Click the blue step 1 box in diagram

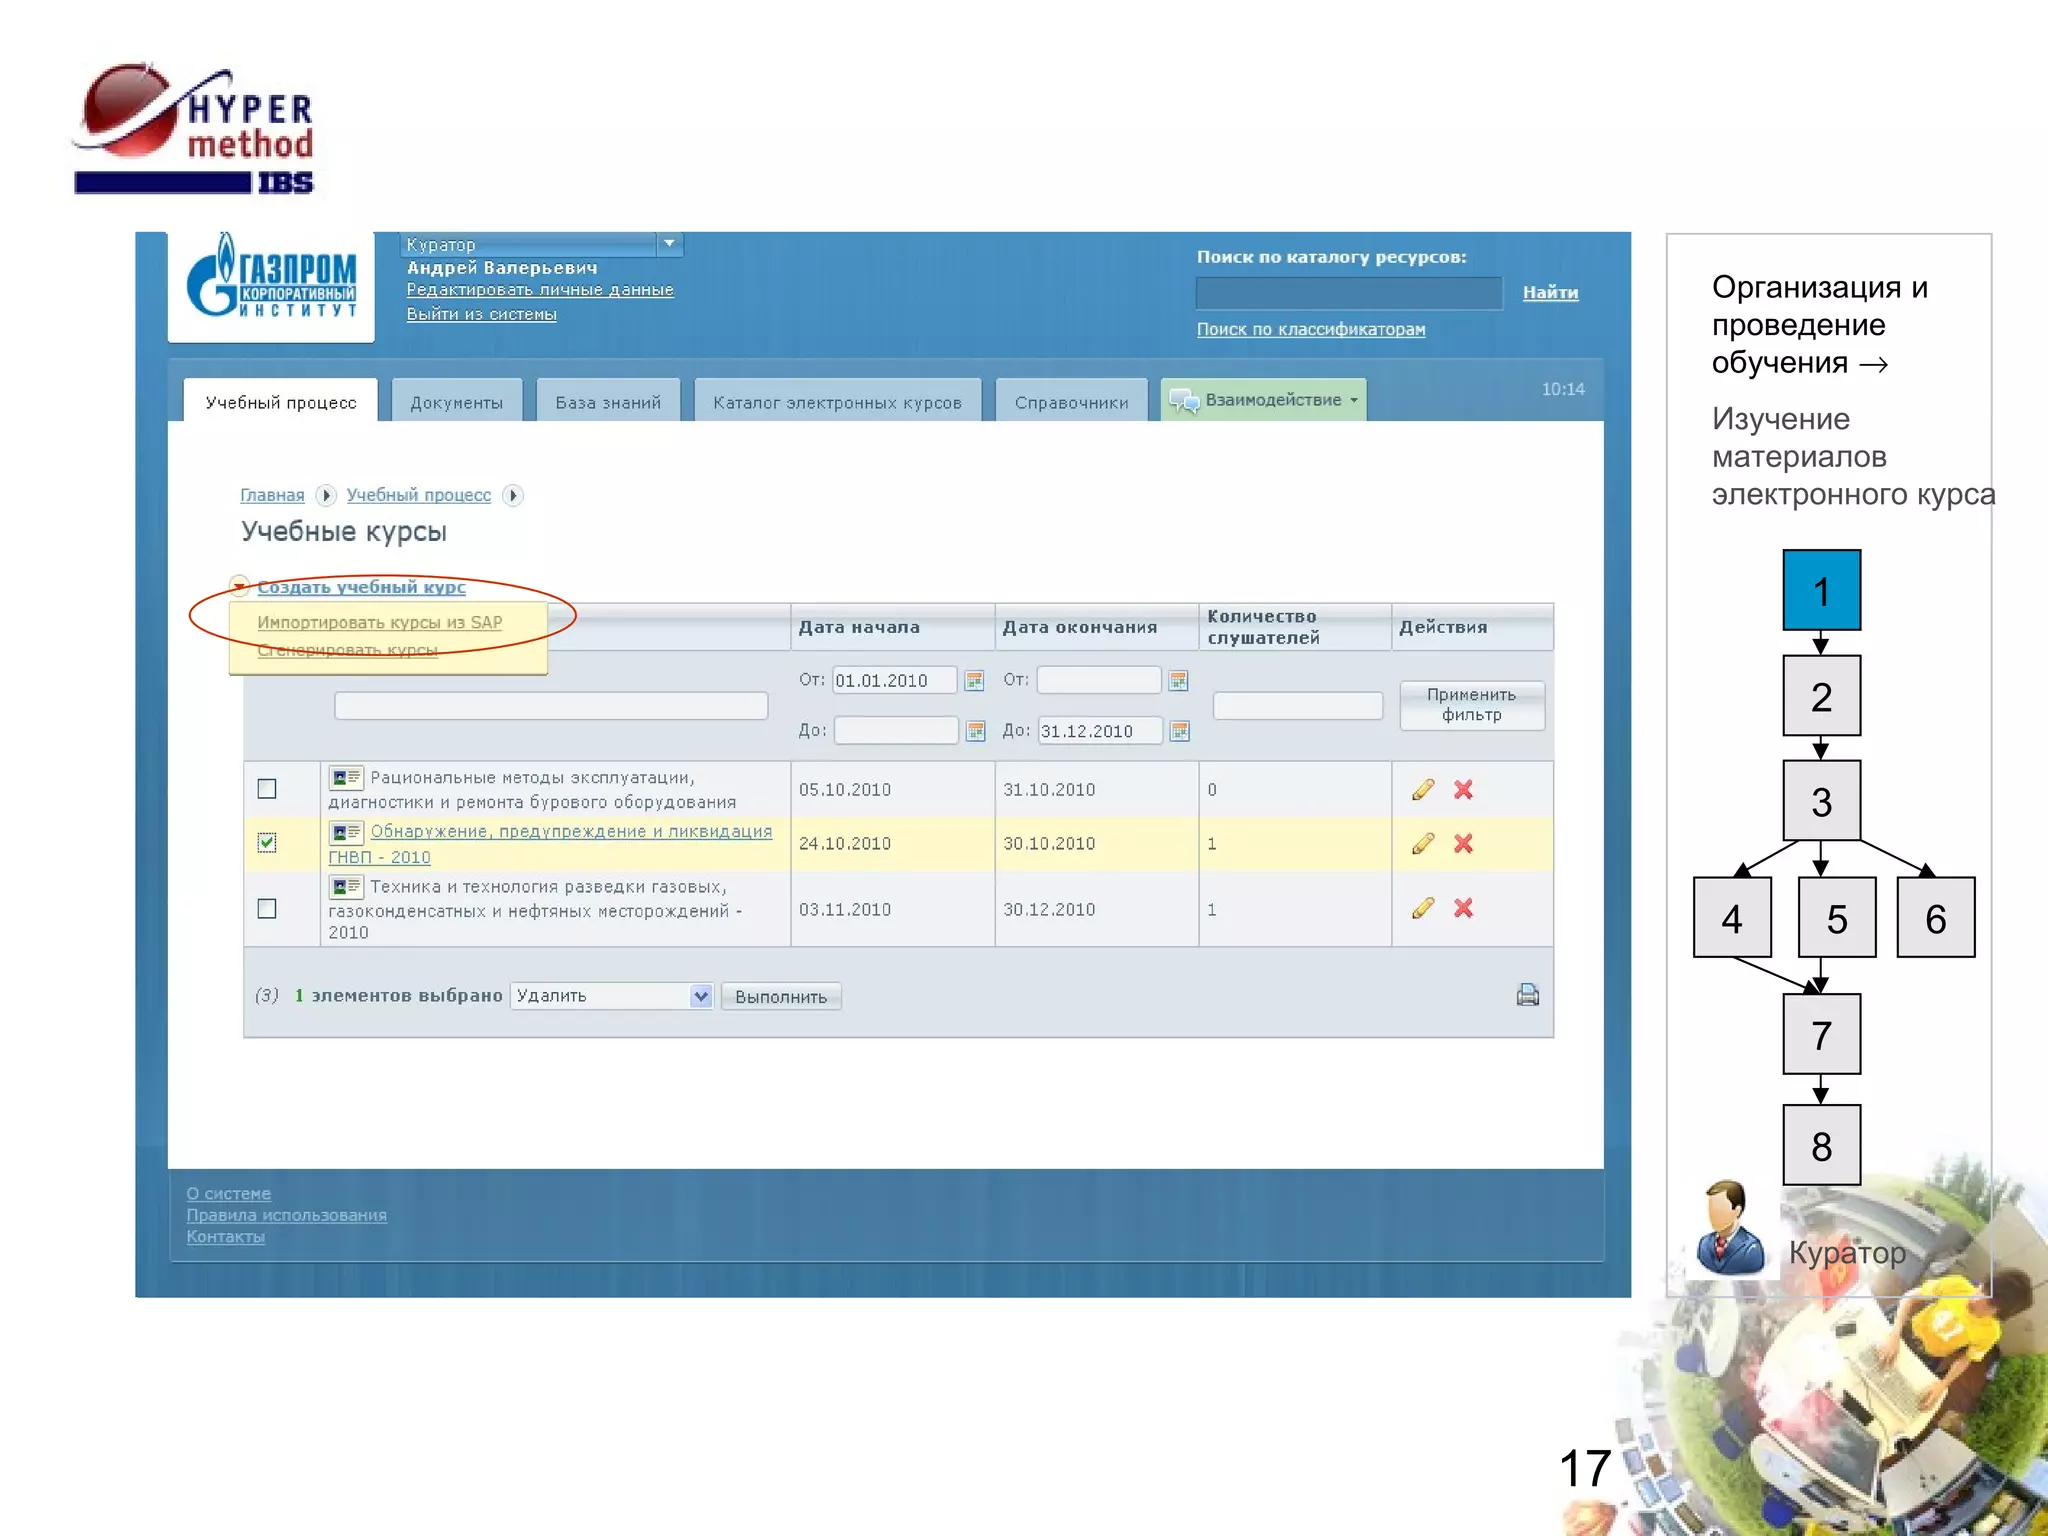[1821, 591]
